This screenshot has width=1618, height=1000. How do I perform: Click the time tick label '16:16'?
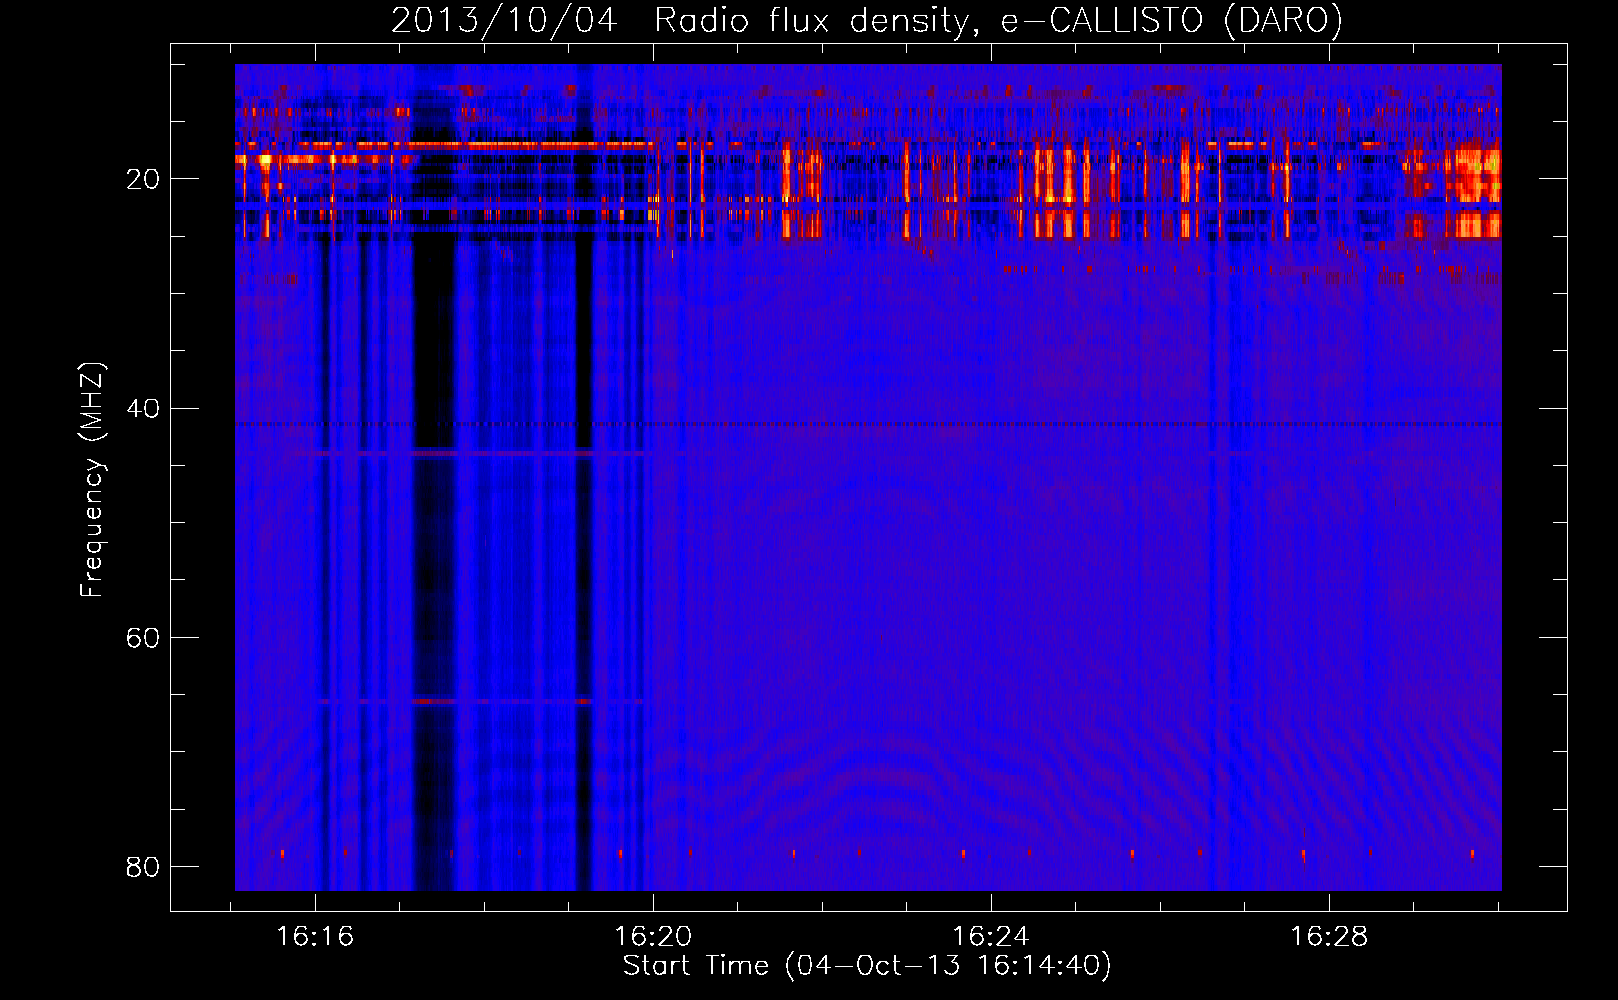(x=315, y=937)
